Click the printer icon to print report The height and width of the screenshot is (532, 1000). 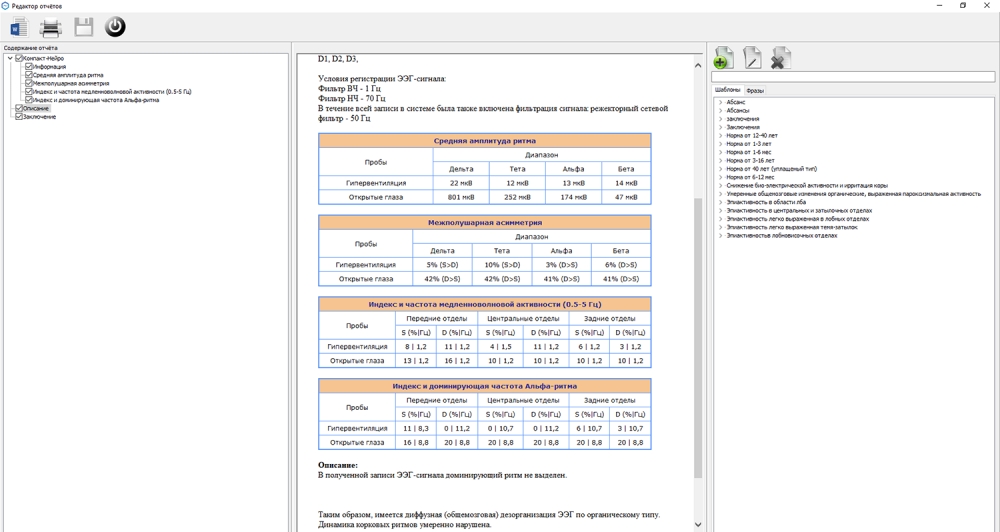click(50, 27)
